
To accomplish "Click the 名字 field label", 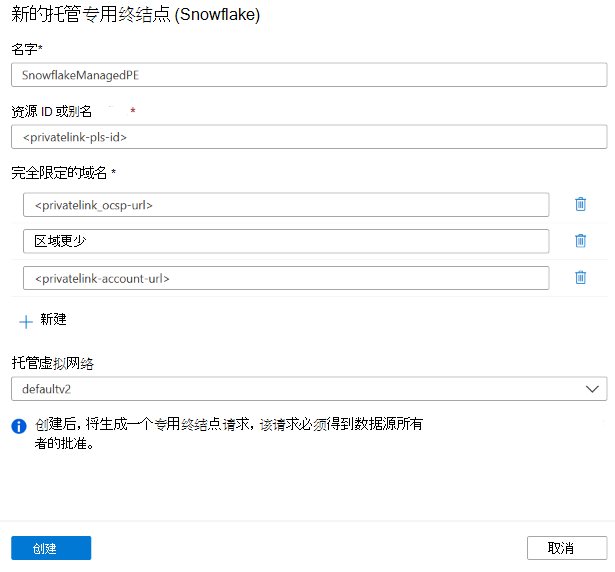I will point(25,49).
